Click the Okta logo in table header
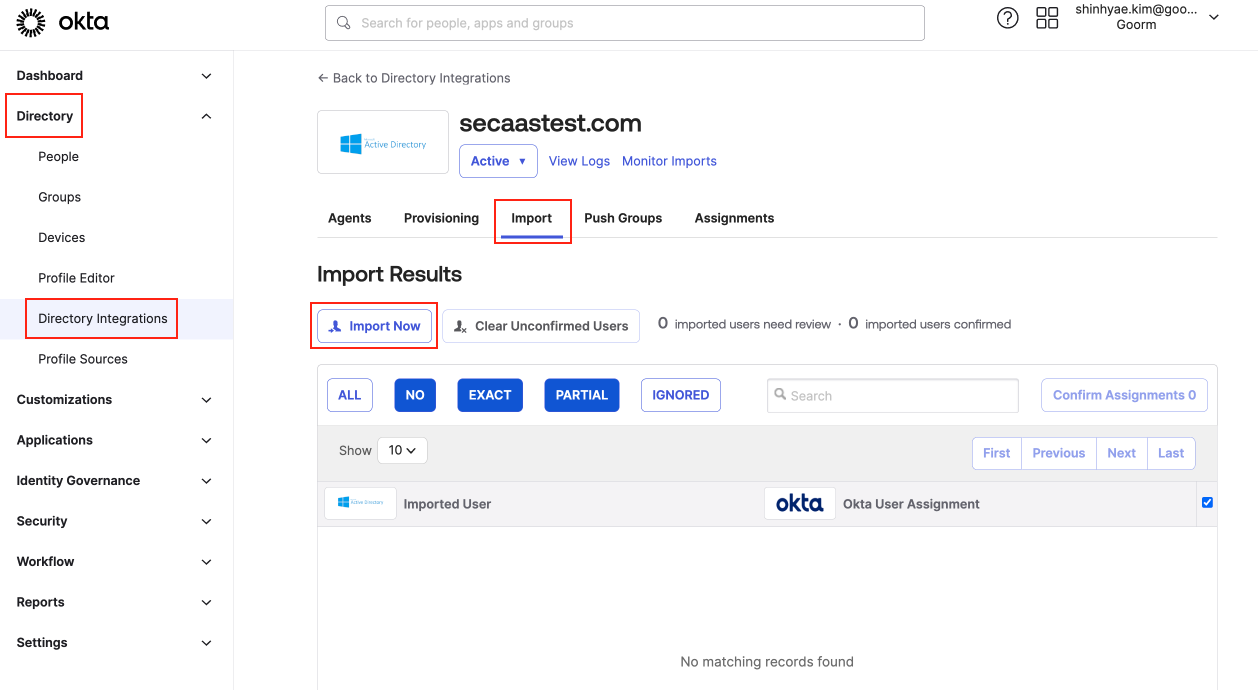 coord(799,504)
